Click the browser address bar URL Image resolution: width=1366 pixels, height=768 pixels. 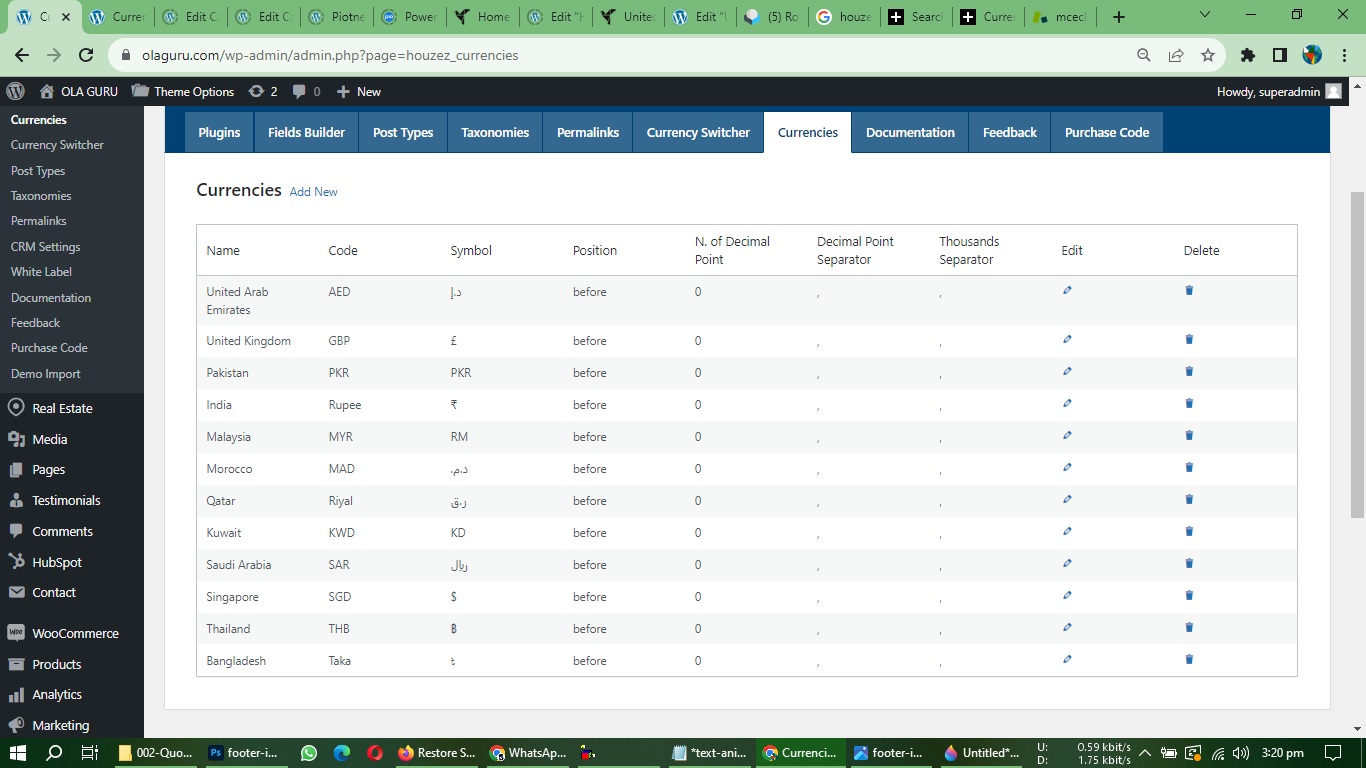[330, 55]
